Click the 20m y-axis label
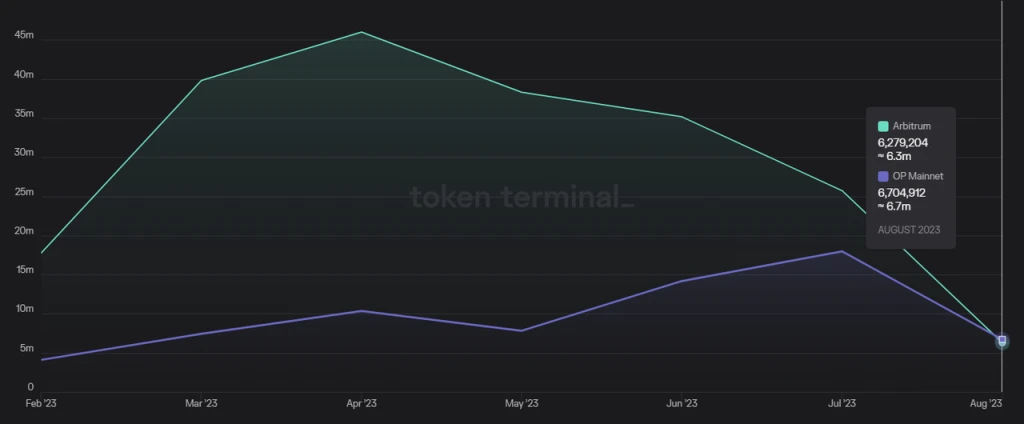 tap(24, 231)
